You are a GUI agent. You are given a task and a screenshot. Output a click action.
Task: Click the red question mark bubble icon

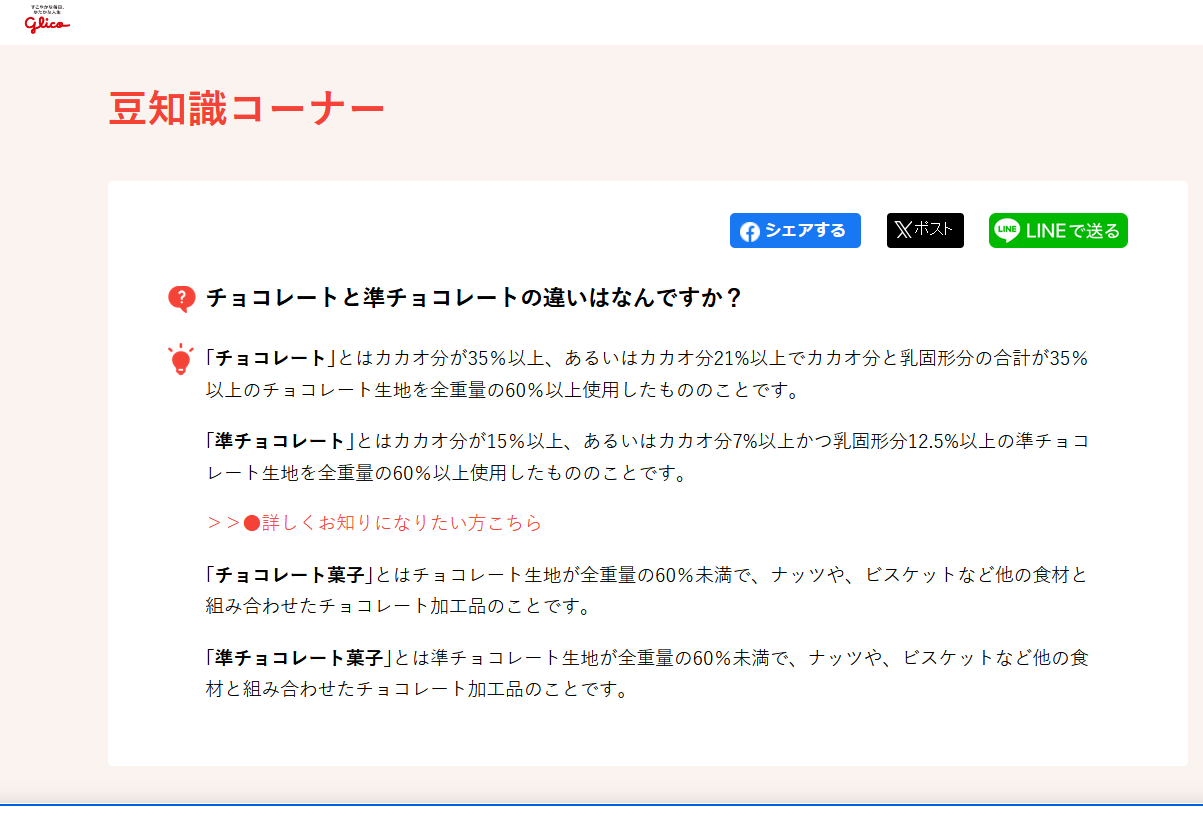coord(181,298)
